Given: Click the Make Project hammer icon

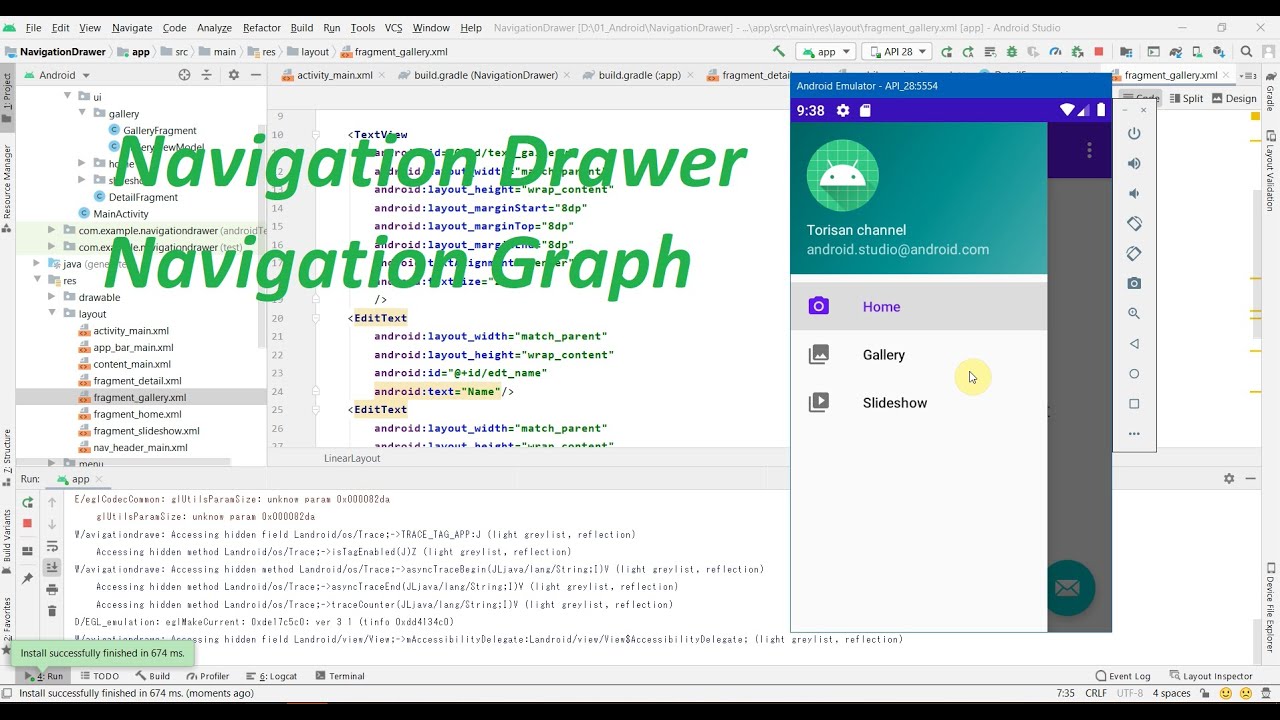Looking at the screenshot, I should [x=779, y=52].
